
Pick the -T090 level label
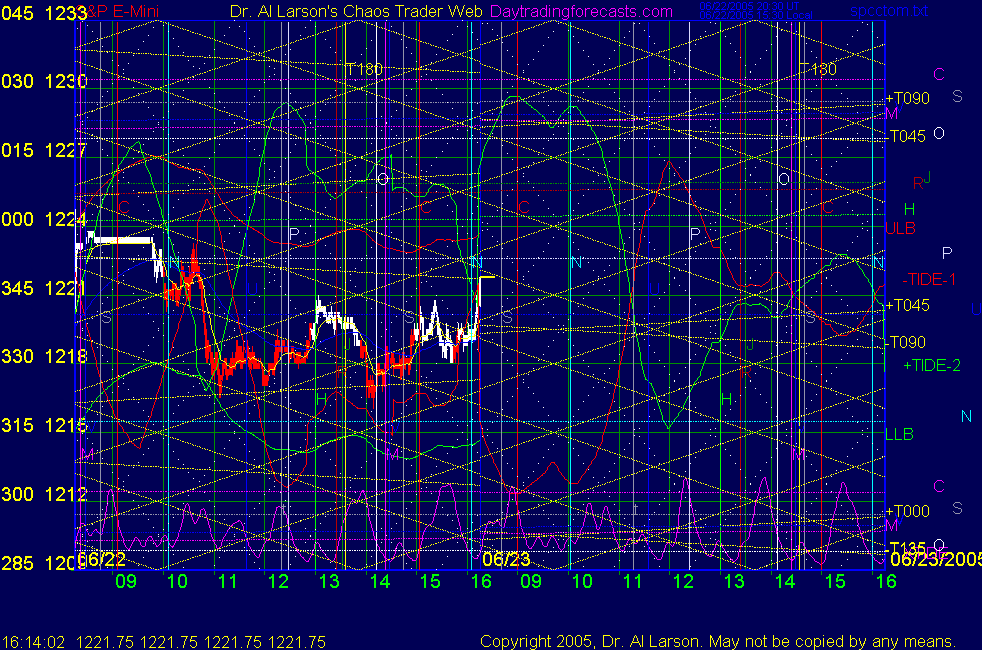click(x=906, y=342)
